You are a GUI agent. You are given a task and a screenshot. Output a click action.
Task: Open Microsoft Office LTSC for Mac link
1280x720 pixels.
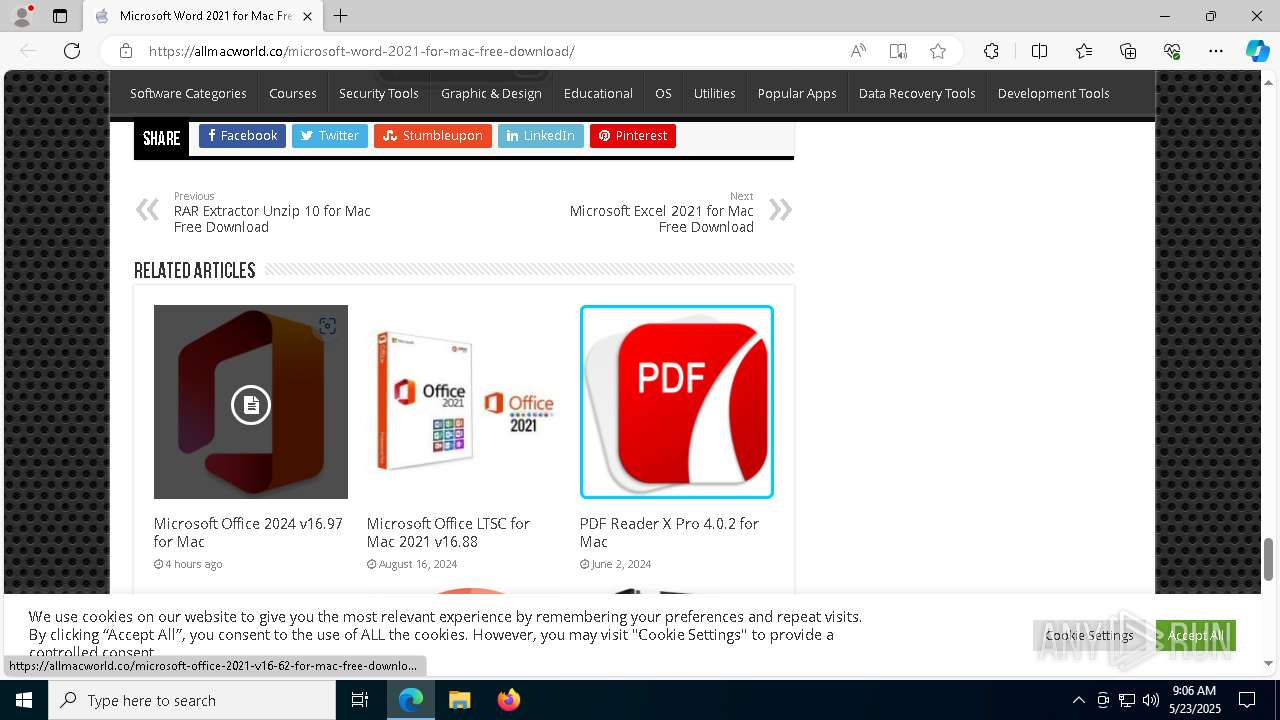point(448,532)
